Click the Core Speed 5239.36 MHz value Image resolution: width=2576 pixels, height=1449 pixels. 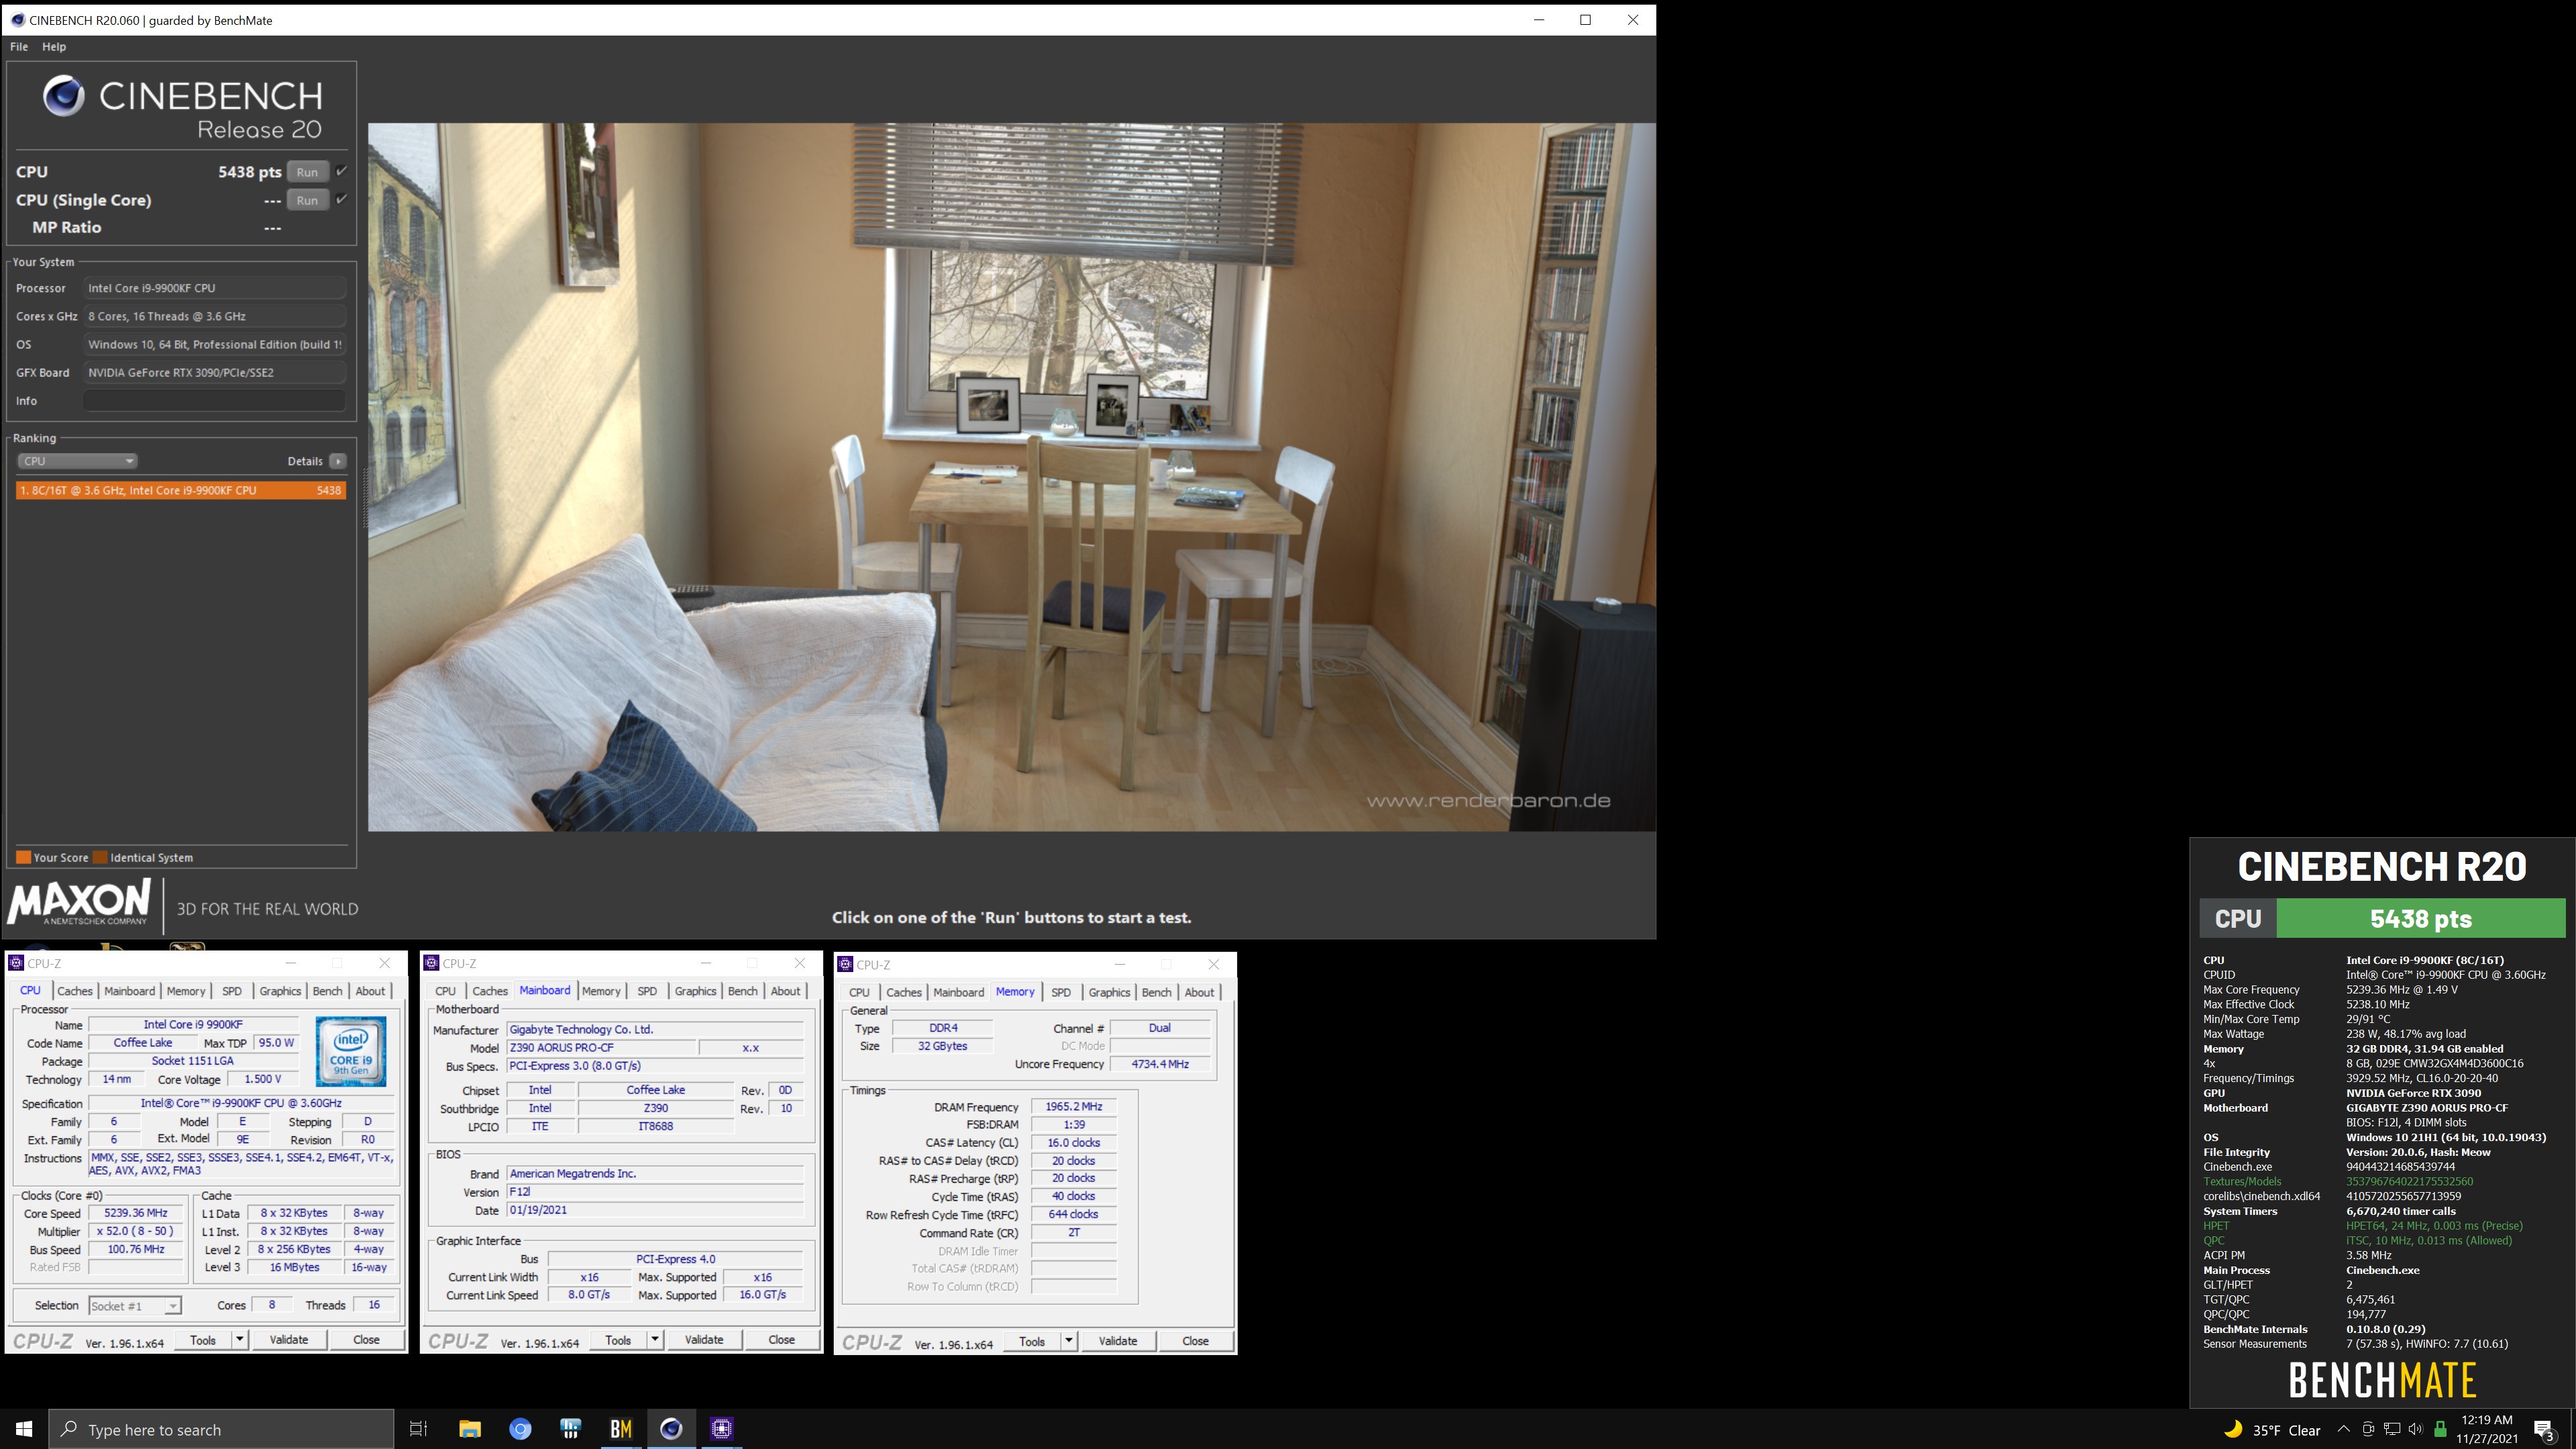(136, 1213)
